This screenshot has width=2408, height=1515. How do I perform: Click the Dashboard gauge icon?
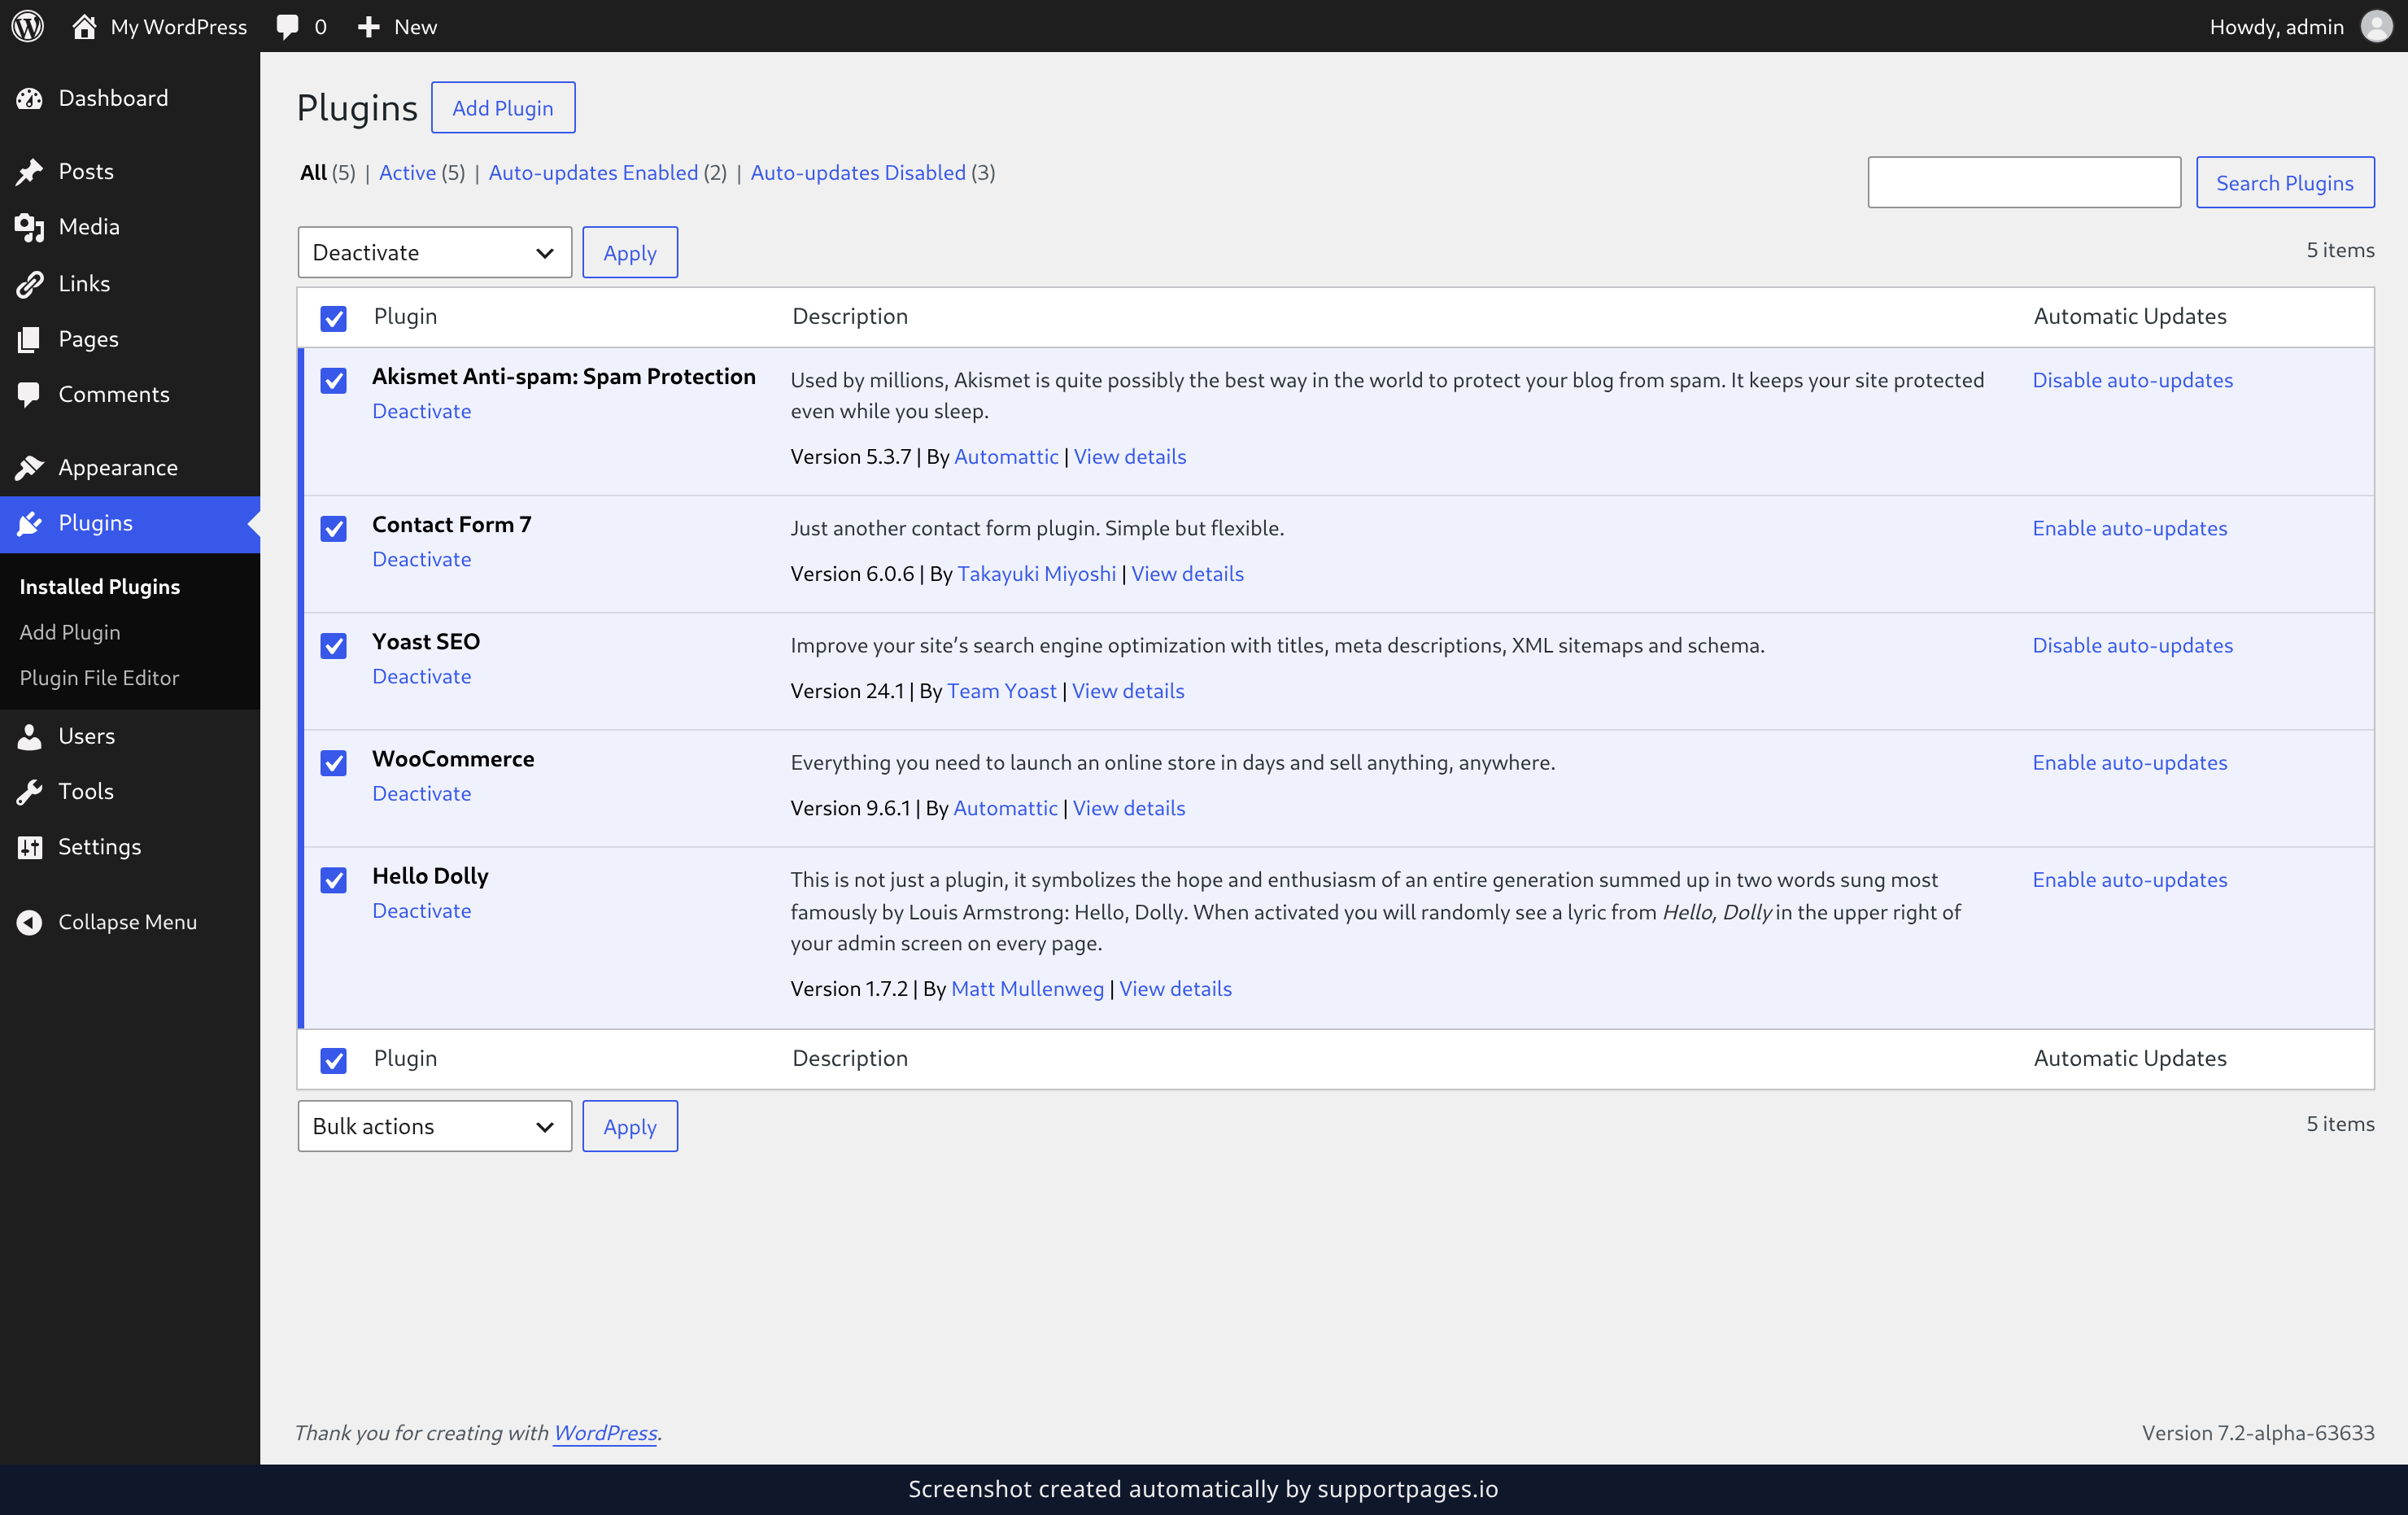pyautogui.click(x=29, y=98)
